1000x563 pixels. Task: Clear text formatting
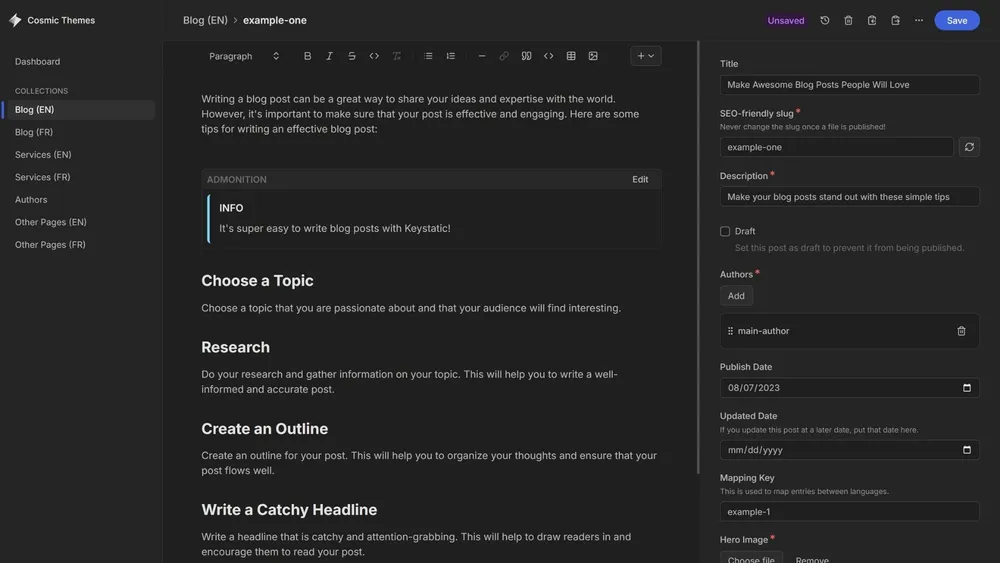(397, 56)
